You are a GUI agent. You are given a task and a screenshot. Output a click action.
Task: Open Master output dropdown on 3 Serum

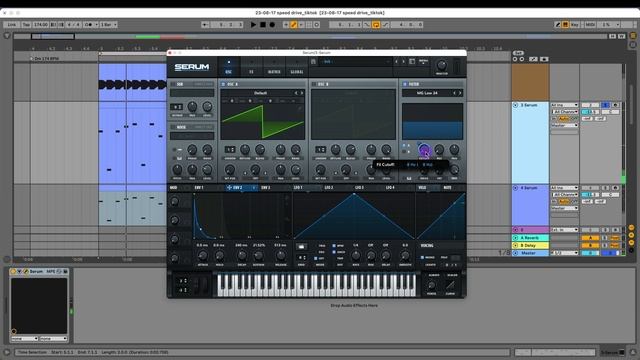coord(564,125)
